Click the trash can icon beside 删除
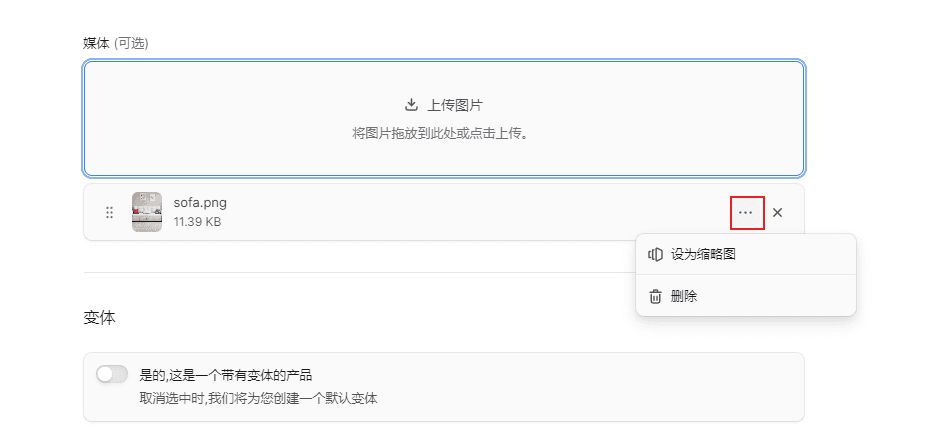Screen dimensions: 946x447 click(x=655, y=296)
